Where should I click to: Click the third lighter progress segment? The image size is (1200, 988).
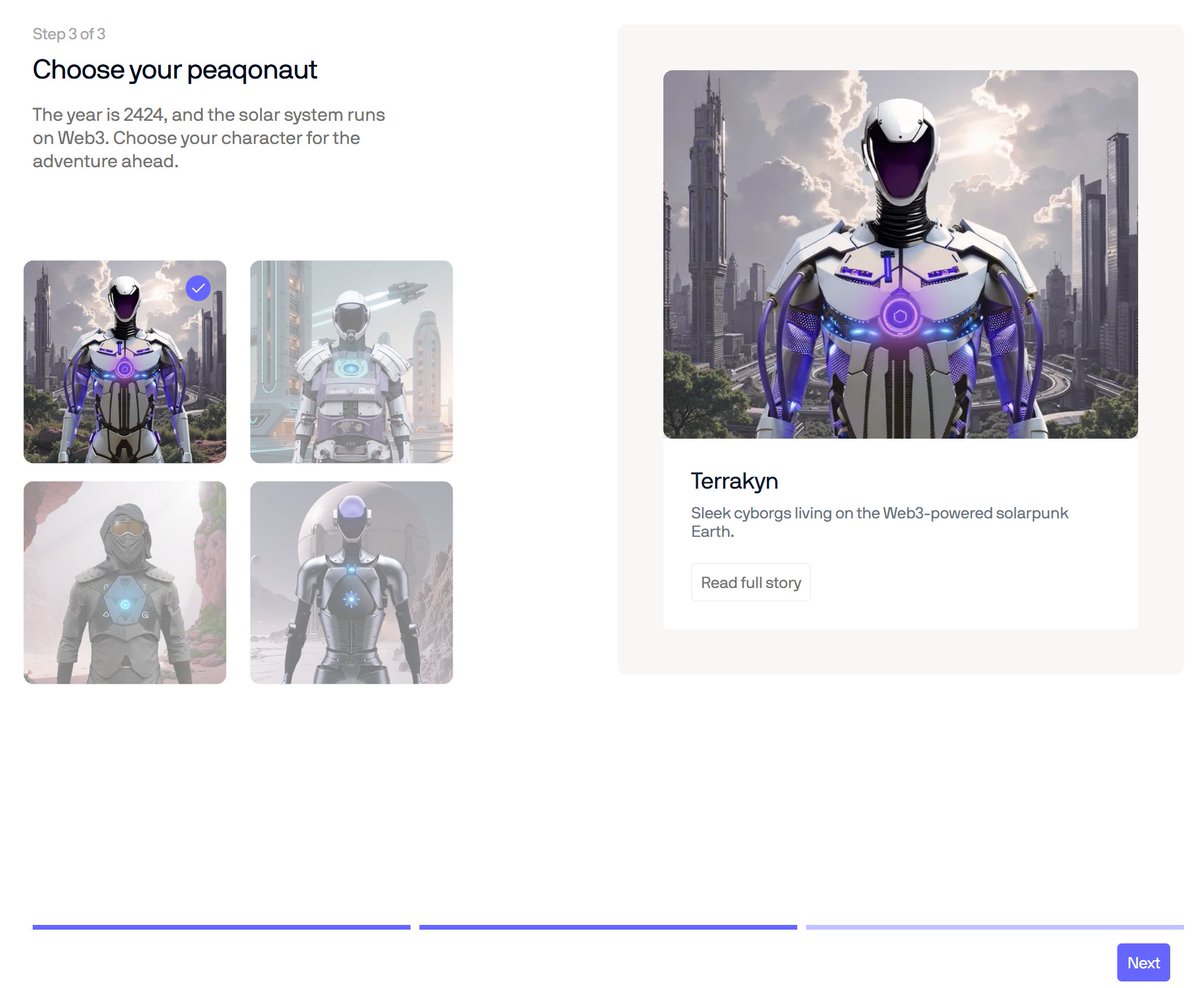tap(995, 927)
